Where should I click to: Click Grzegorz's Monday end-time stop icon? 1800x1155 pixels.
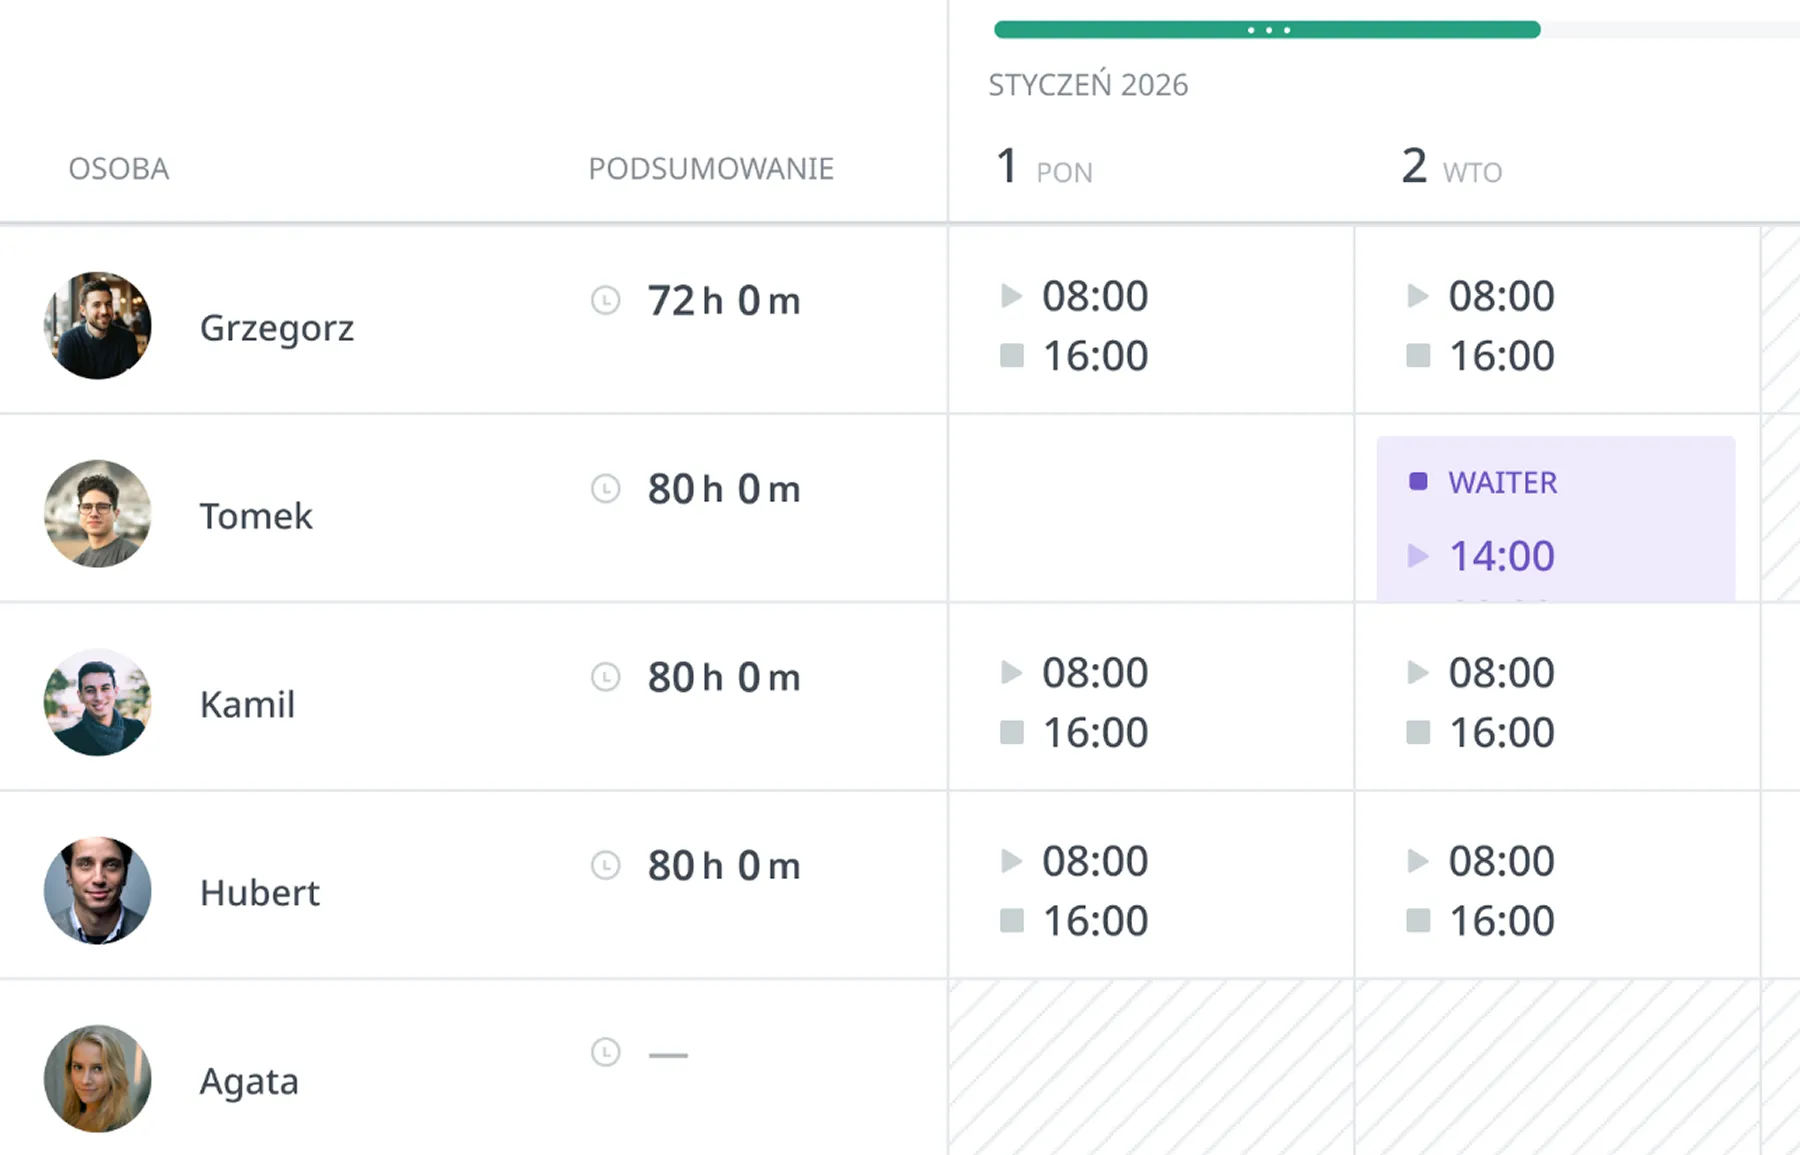1012,356
